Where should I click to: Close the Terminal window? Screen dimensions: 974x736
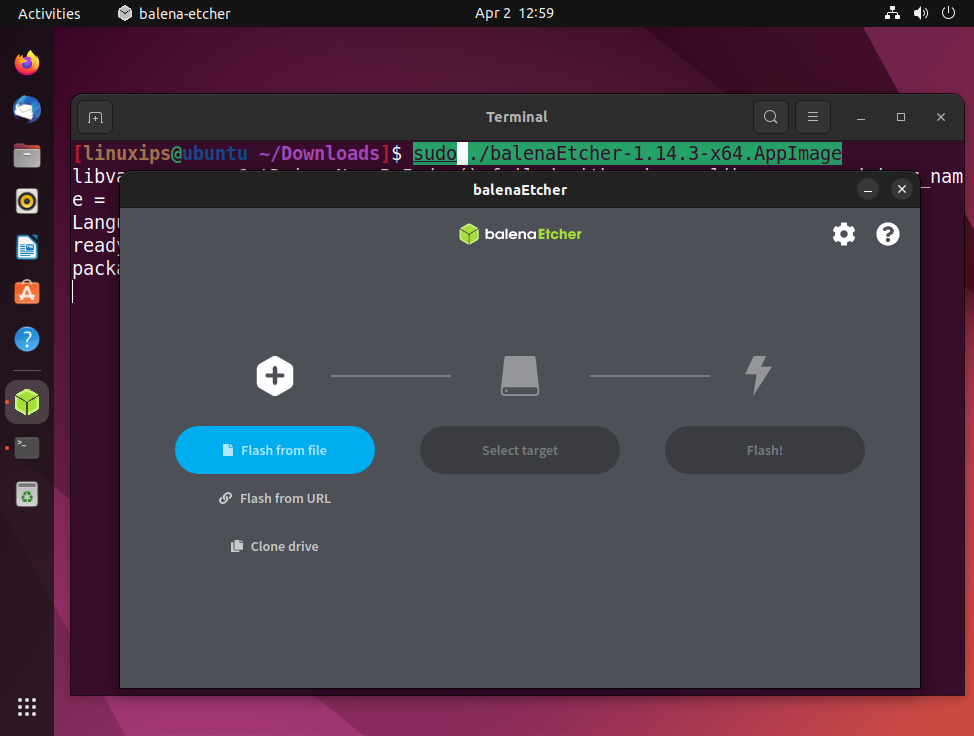coord(941,117)
